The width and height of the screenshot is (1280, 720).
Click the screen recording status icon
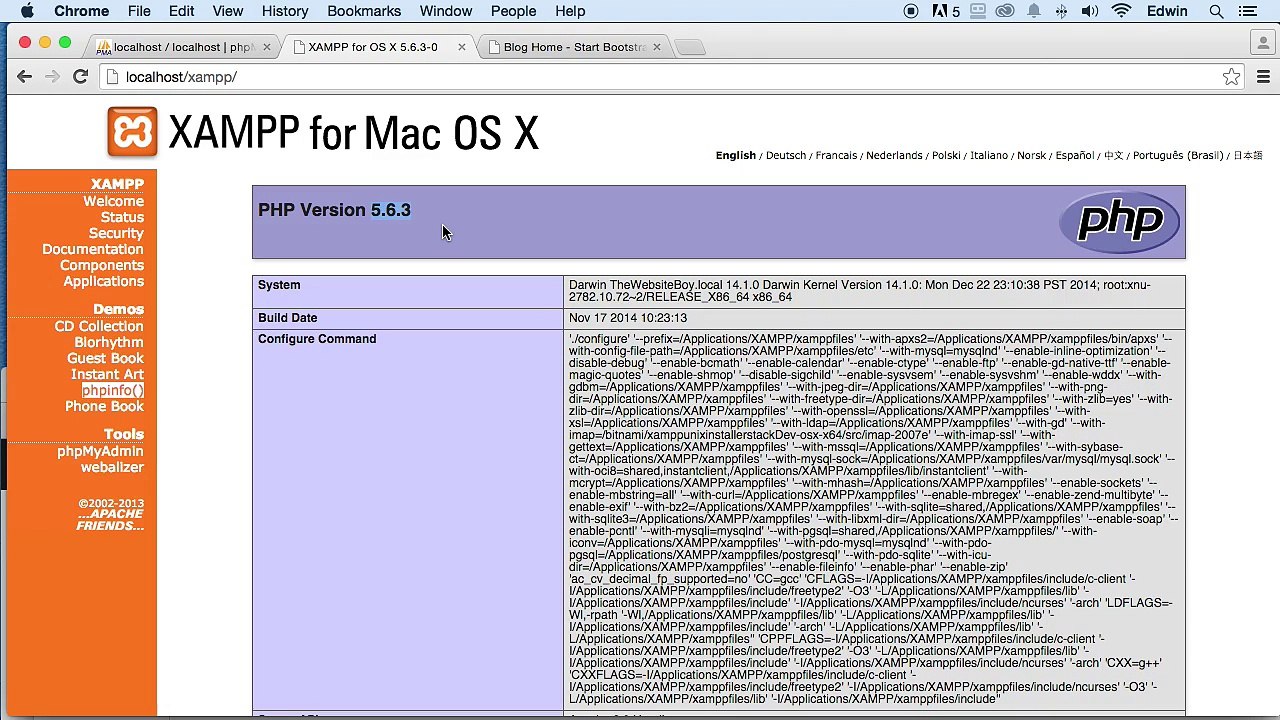911,11
